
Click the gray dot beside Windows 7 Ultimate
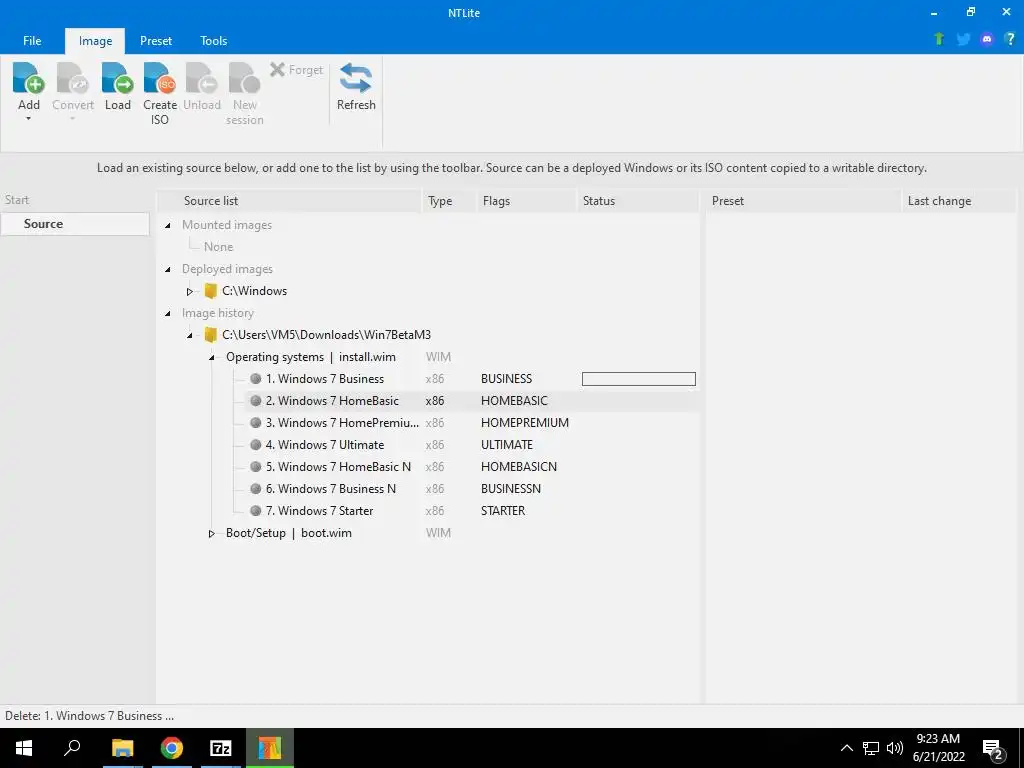click(255, 445)
